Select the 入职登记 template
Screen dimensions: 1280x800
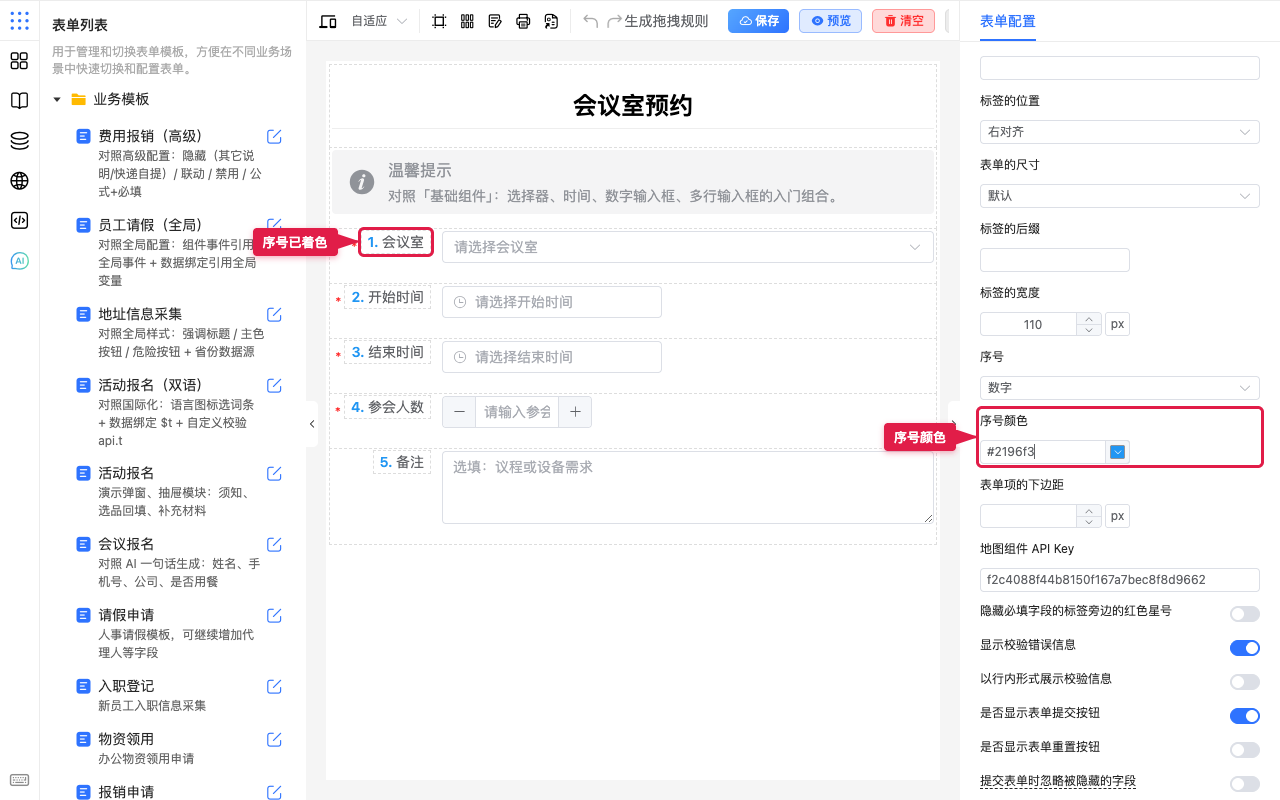click(126, 686)
